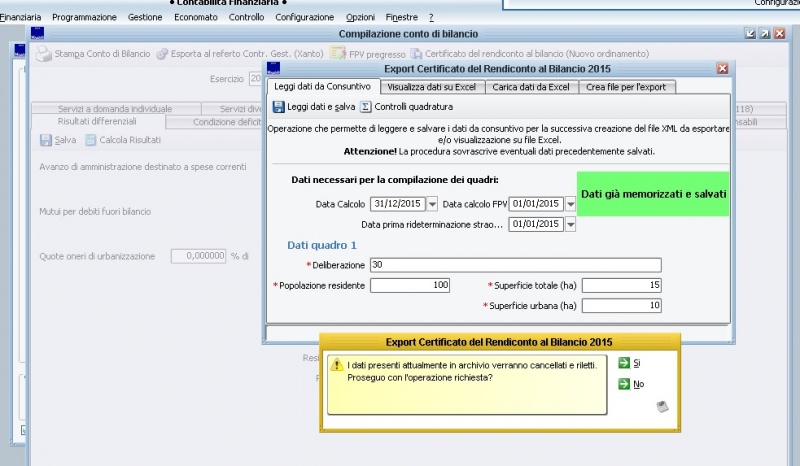Switch to Leggi dati da Consuntivo tab

pyautogui.click(x=322, y=86)
